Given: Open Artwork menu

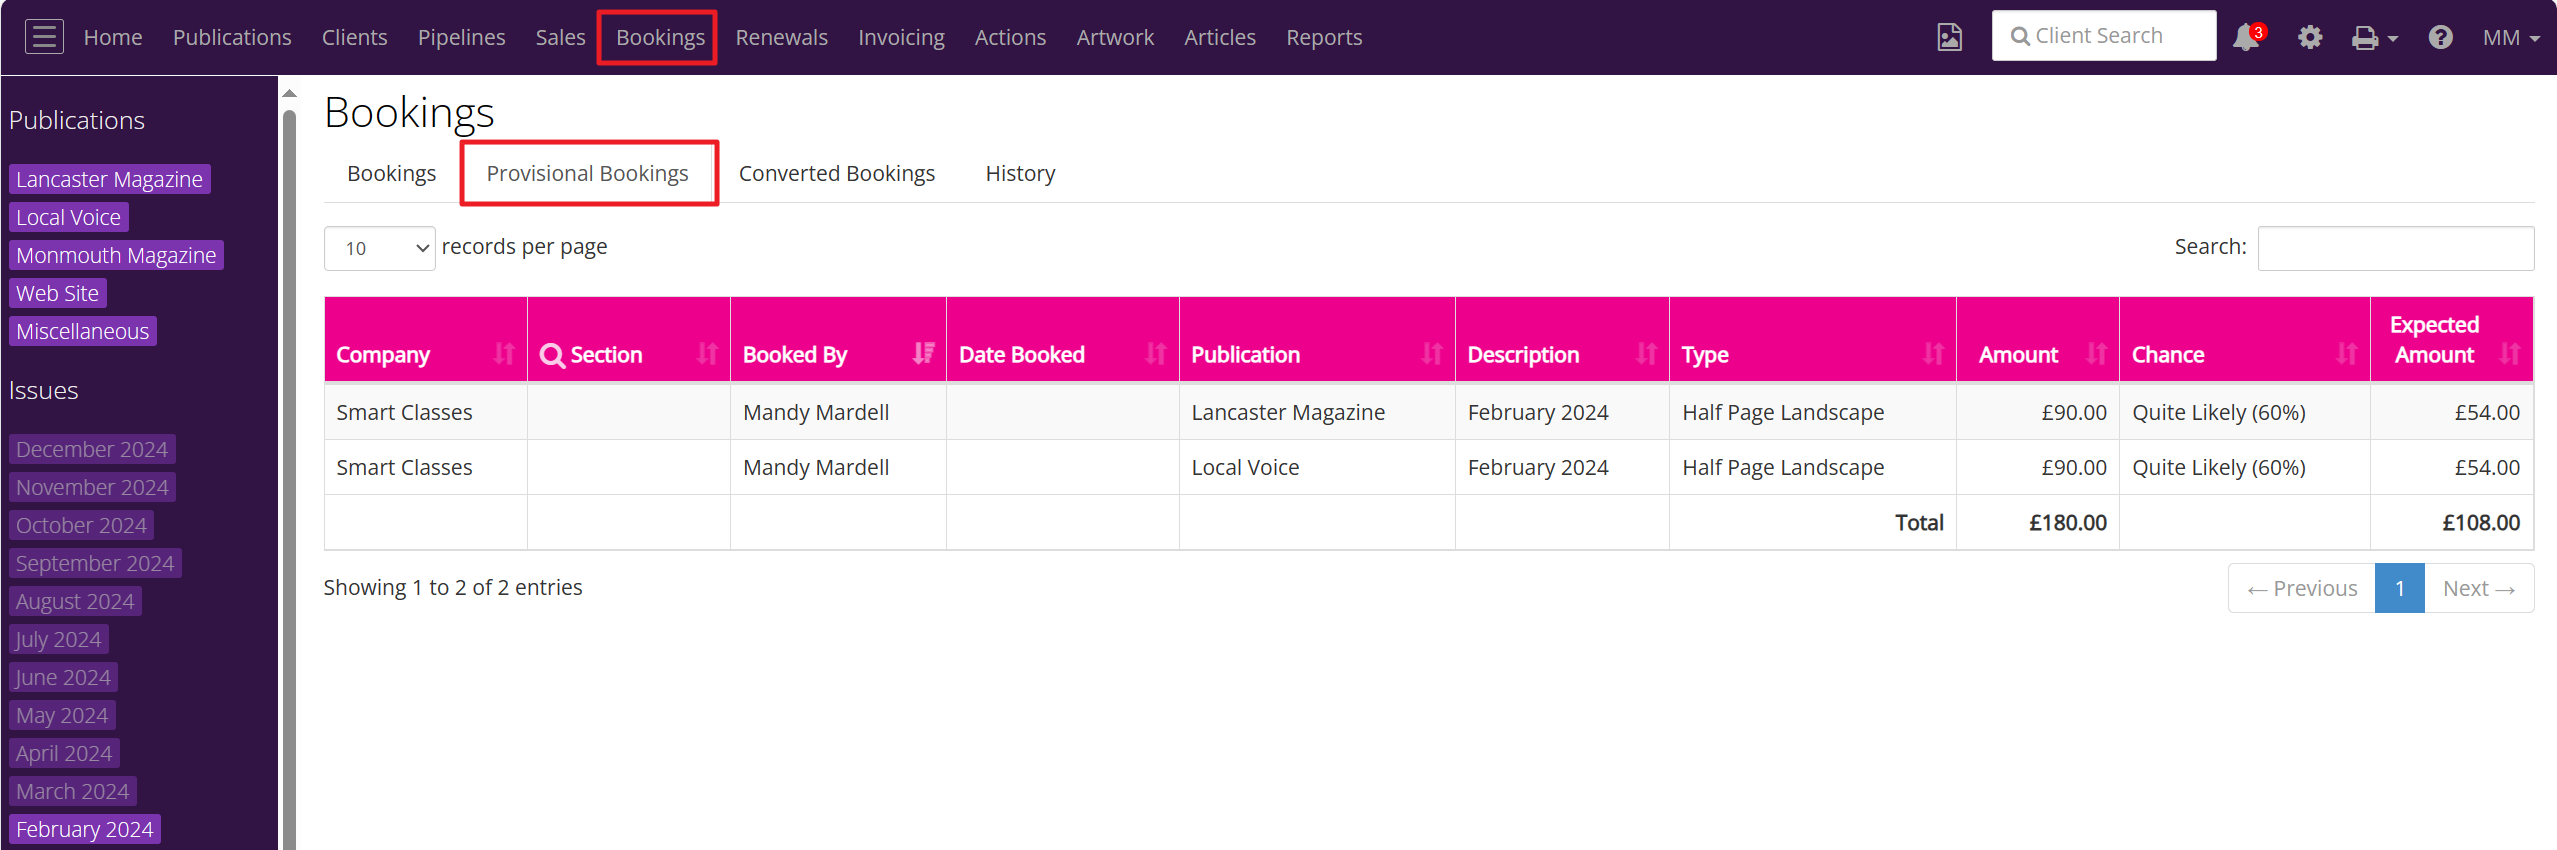Looking at the screenshot, I should pyautogui.click(x=1115, y=37).
